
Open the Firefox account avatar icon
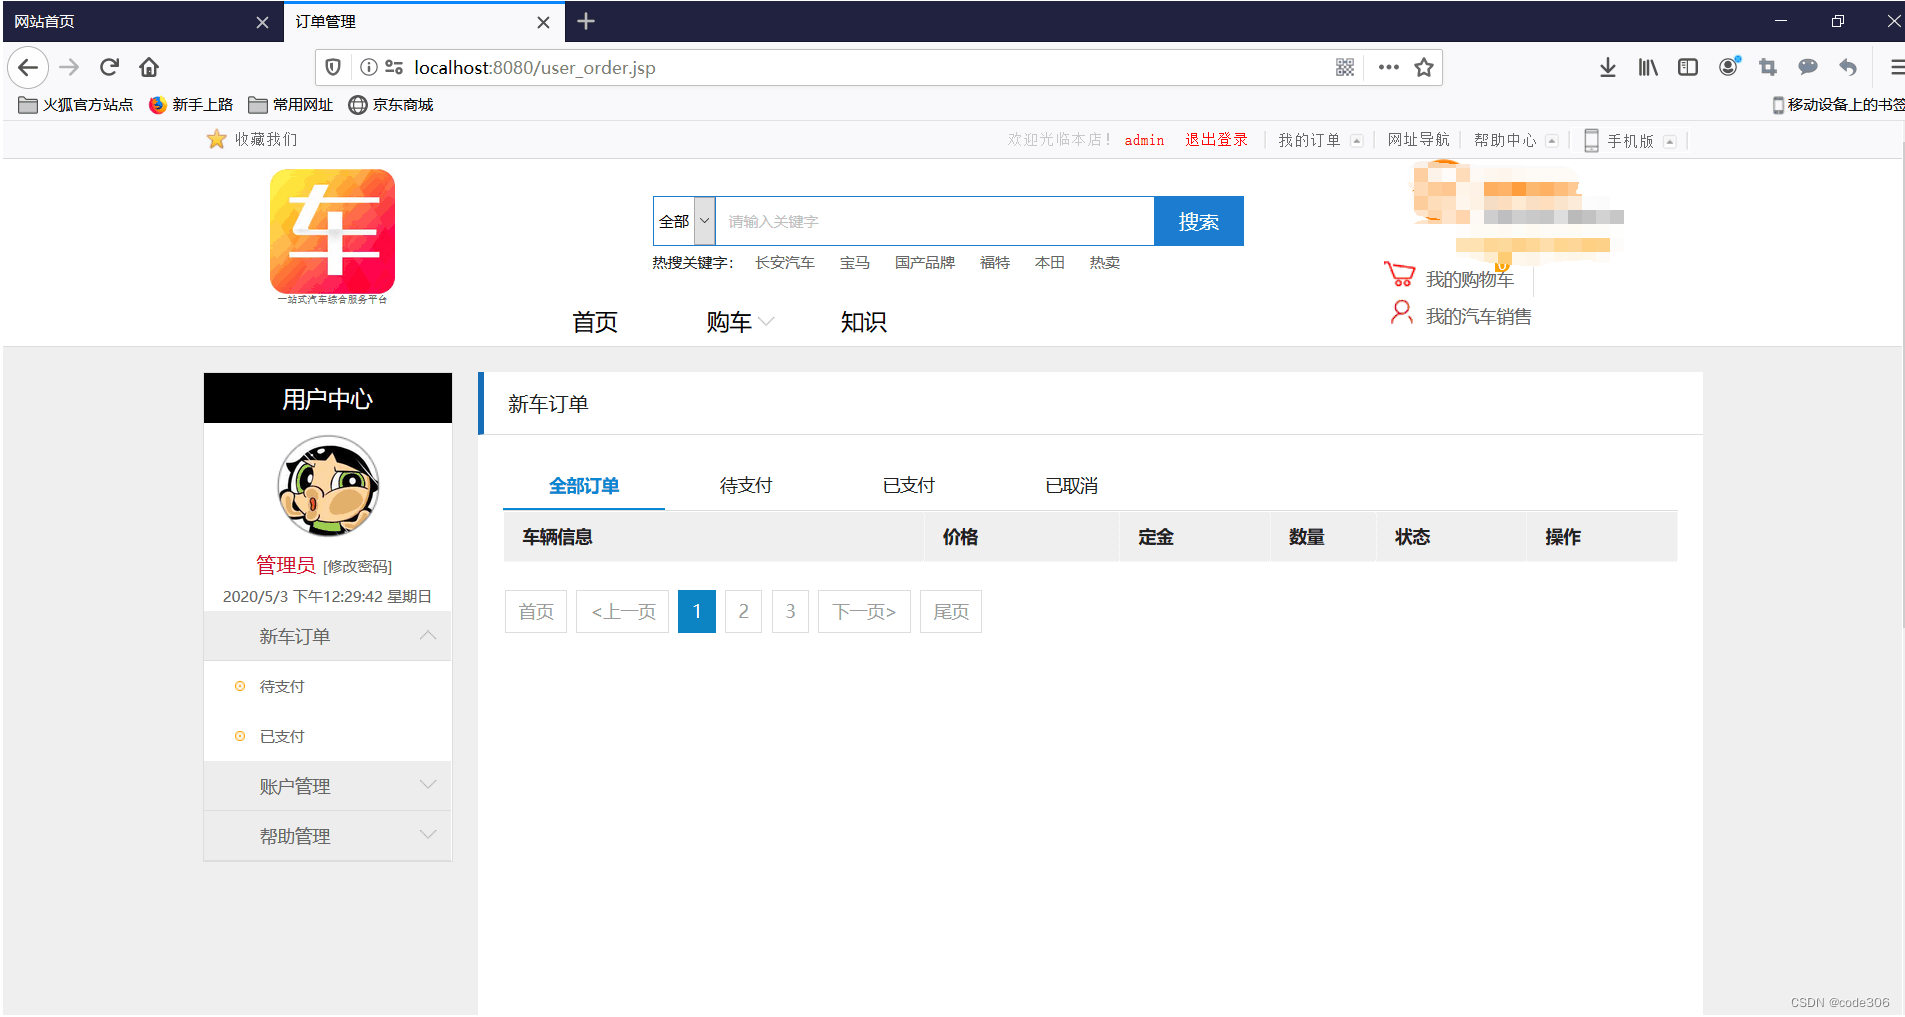click(x=1729, y=67)
